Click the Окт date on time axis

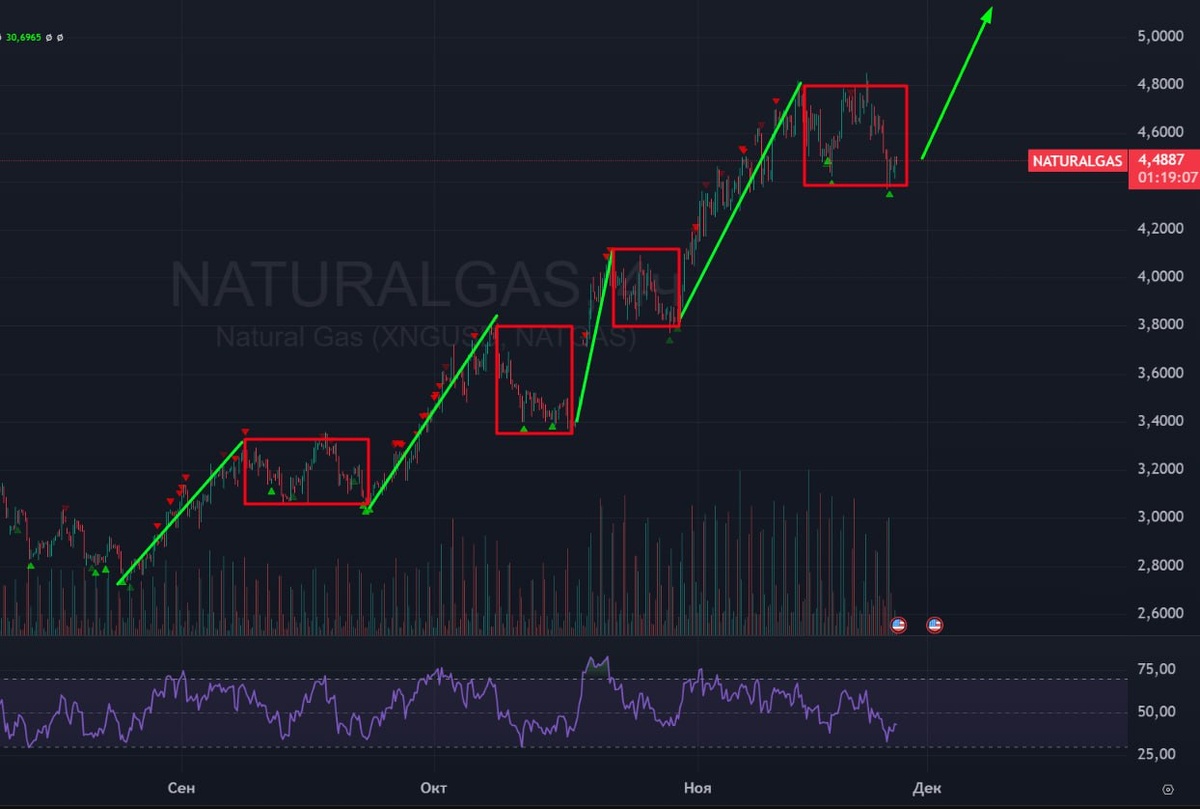coord(433,788)
